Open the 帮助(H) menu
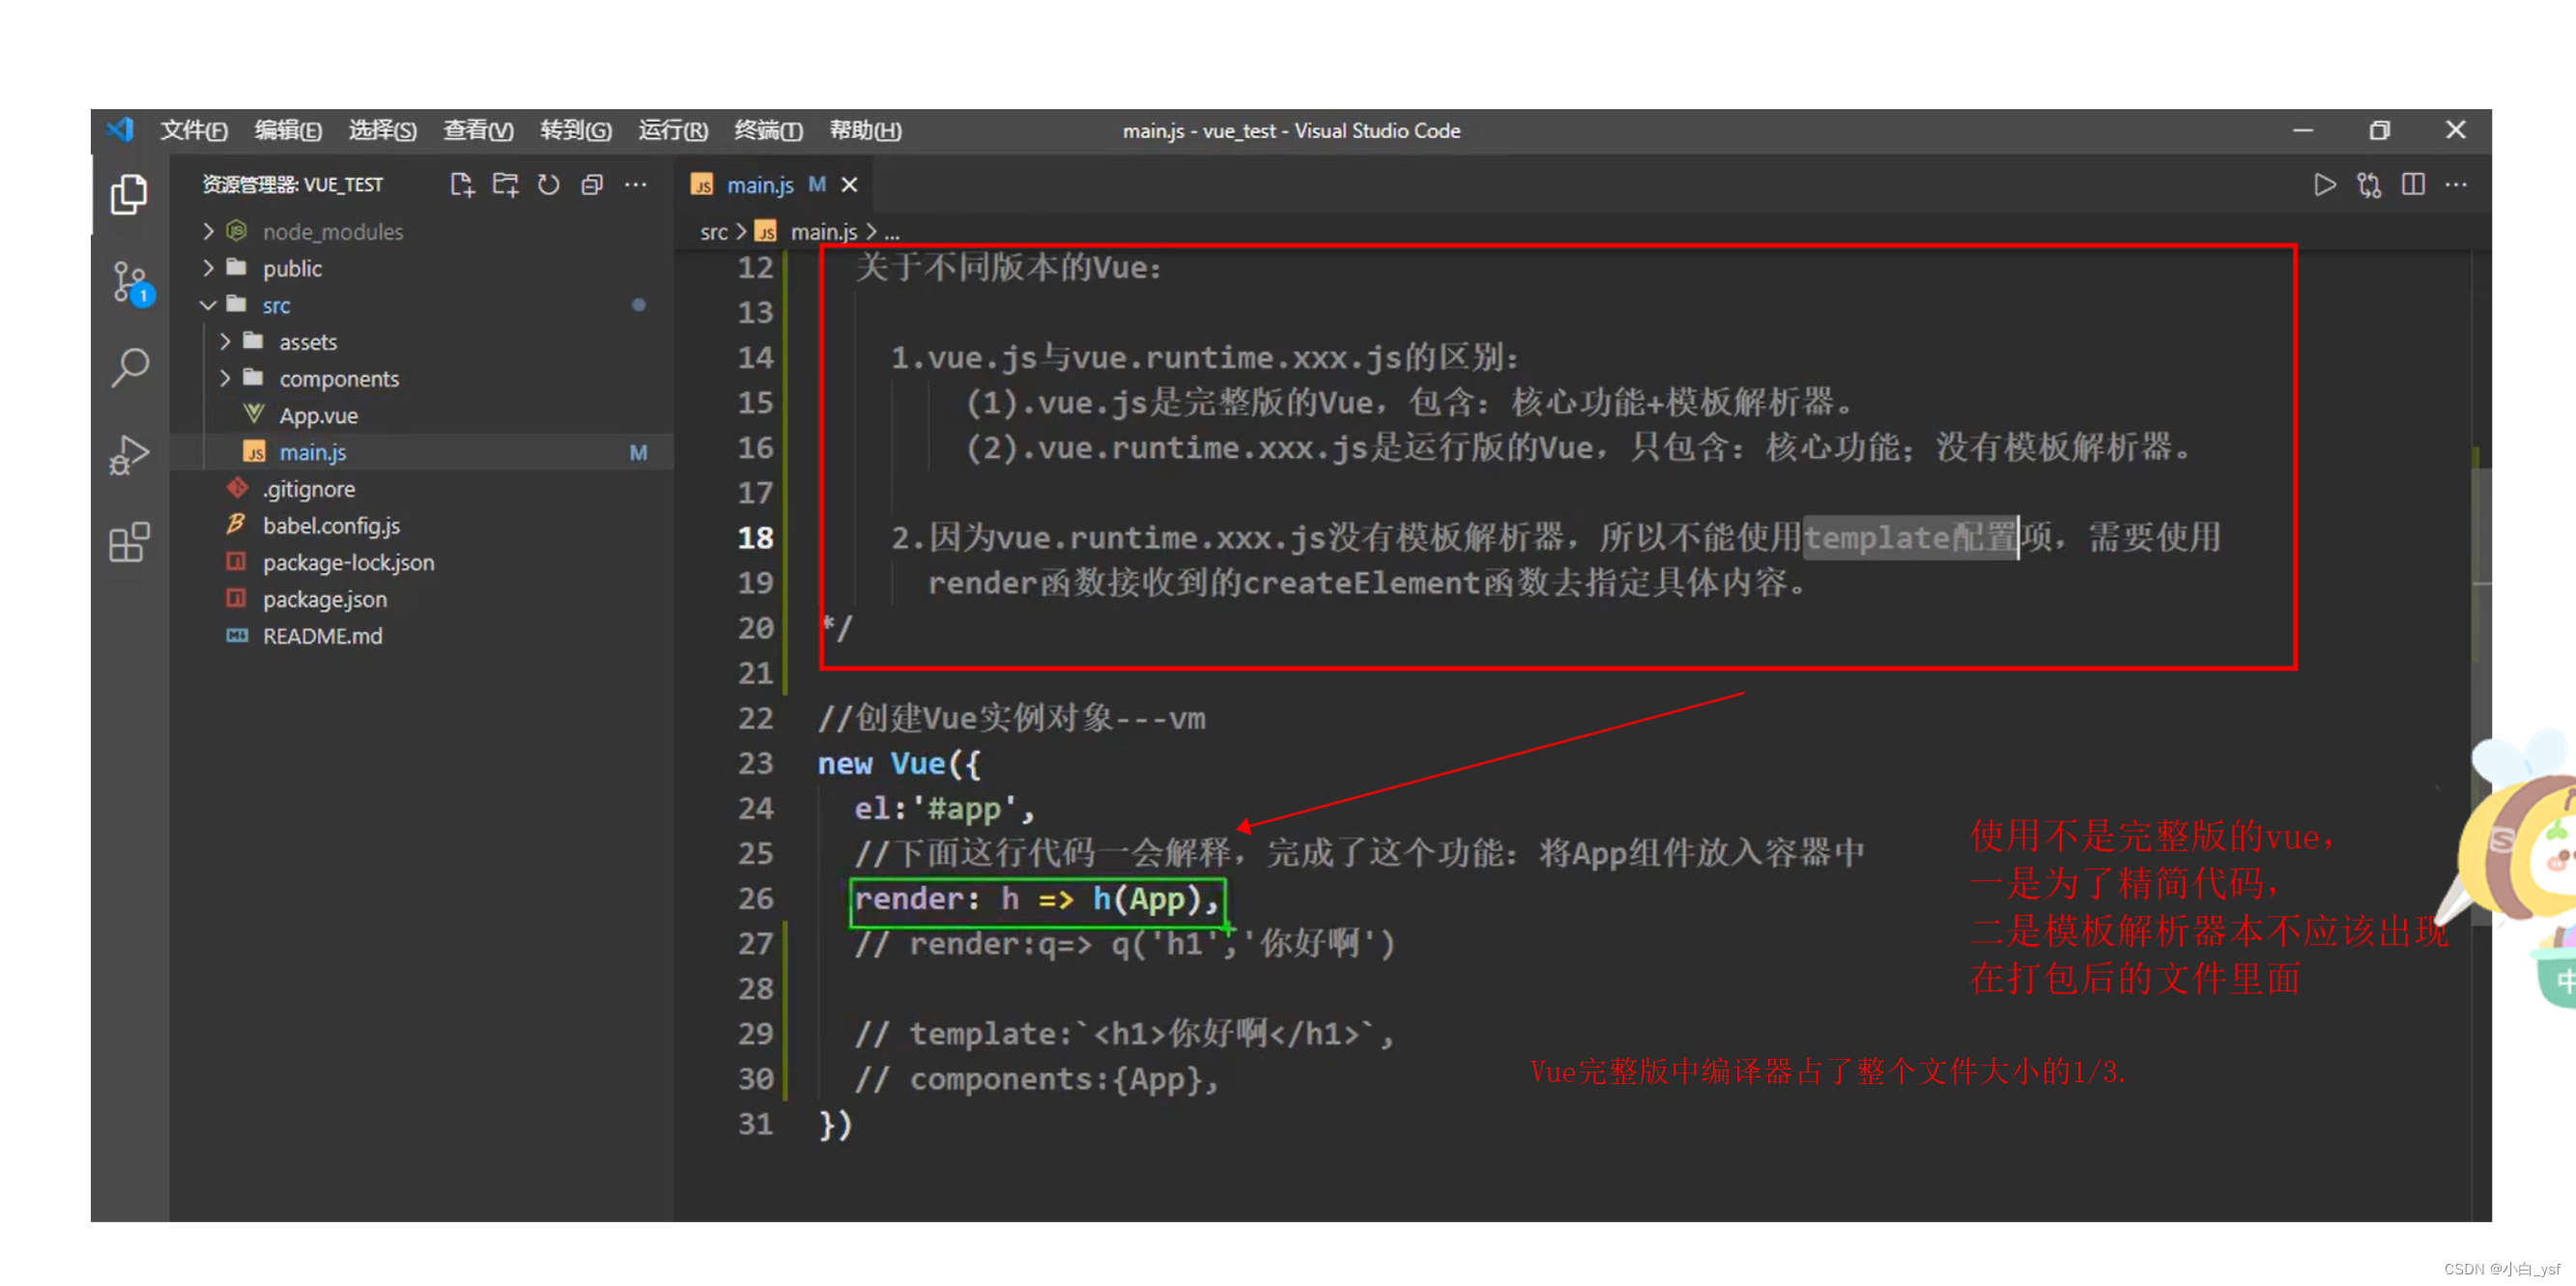This screenshot has height=1286, width=2576. pyautogui.click(x=865, y=130)
